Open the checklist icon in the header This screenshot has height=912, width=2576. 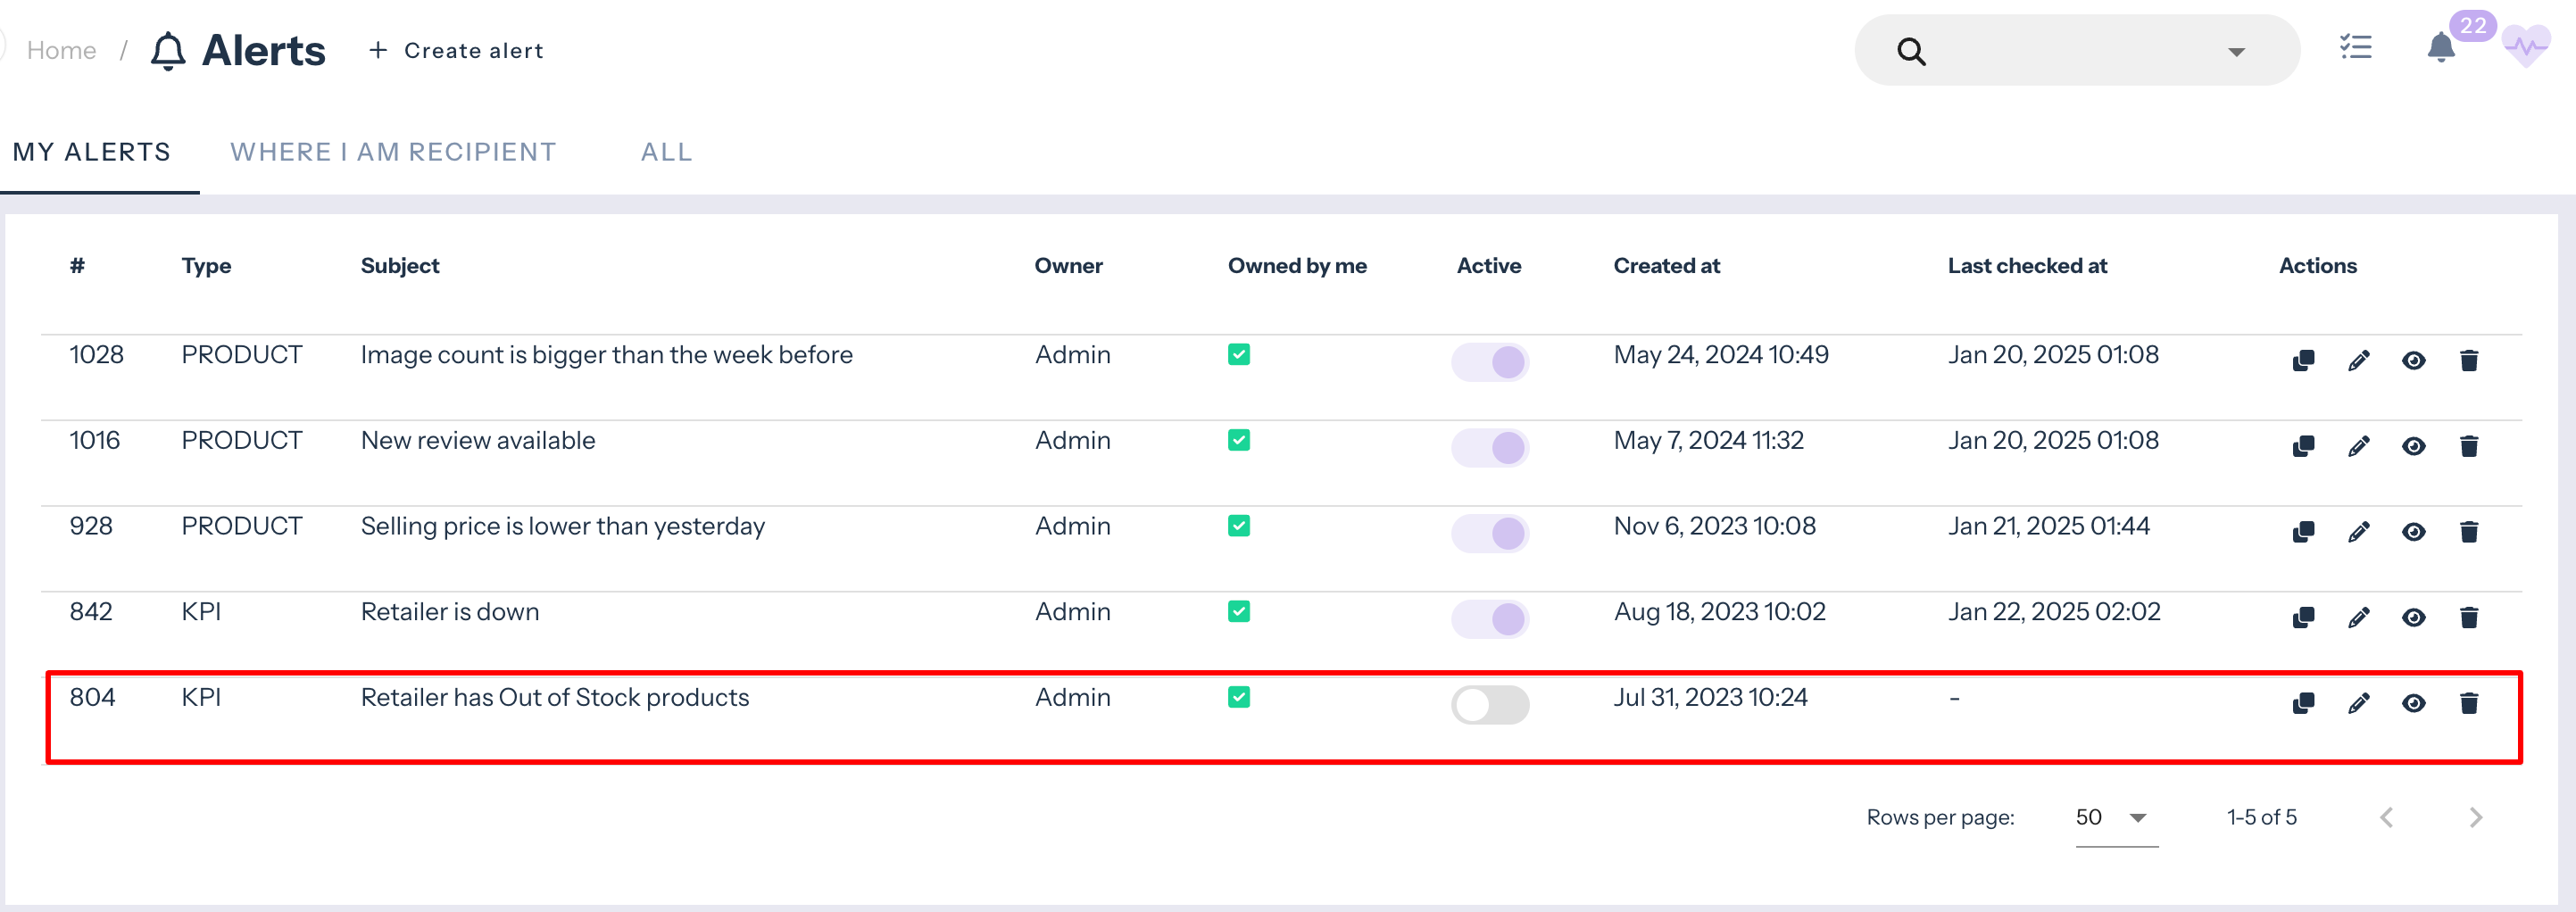(x=2355, y=48)
